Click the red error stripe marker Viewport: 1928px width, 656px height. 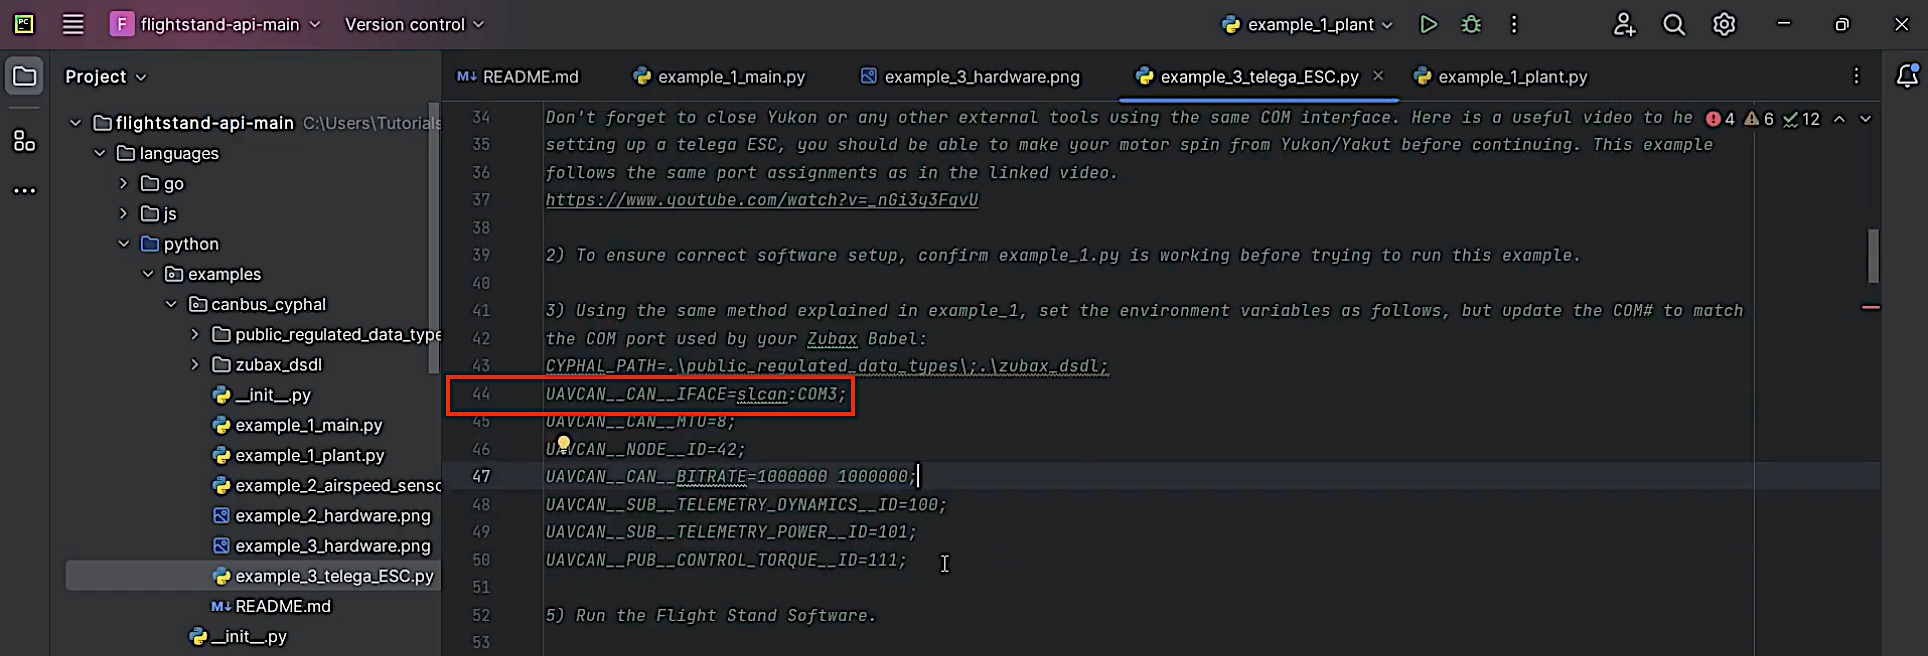pos(1871,307)
